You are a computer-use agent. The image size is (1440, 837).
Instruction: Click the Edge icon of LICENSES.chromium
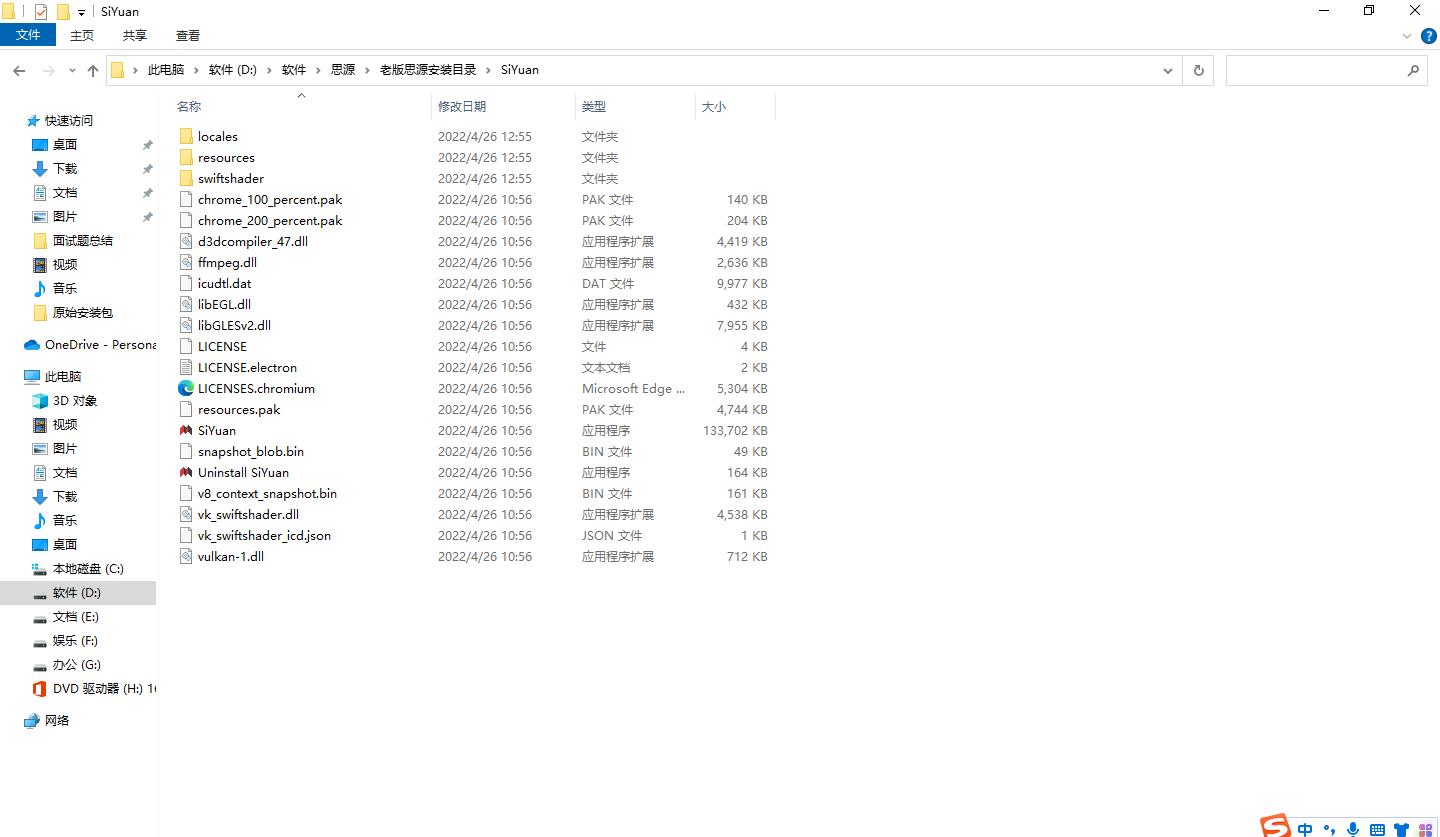(x=185, y=388)
